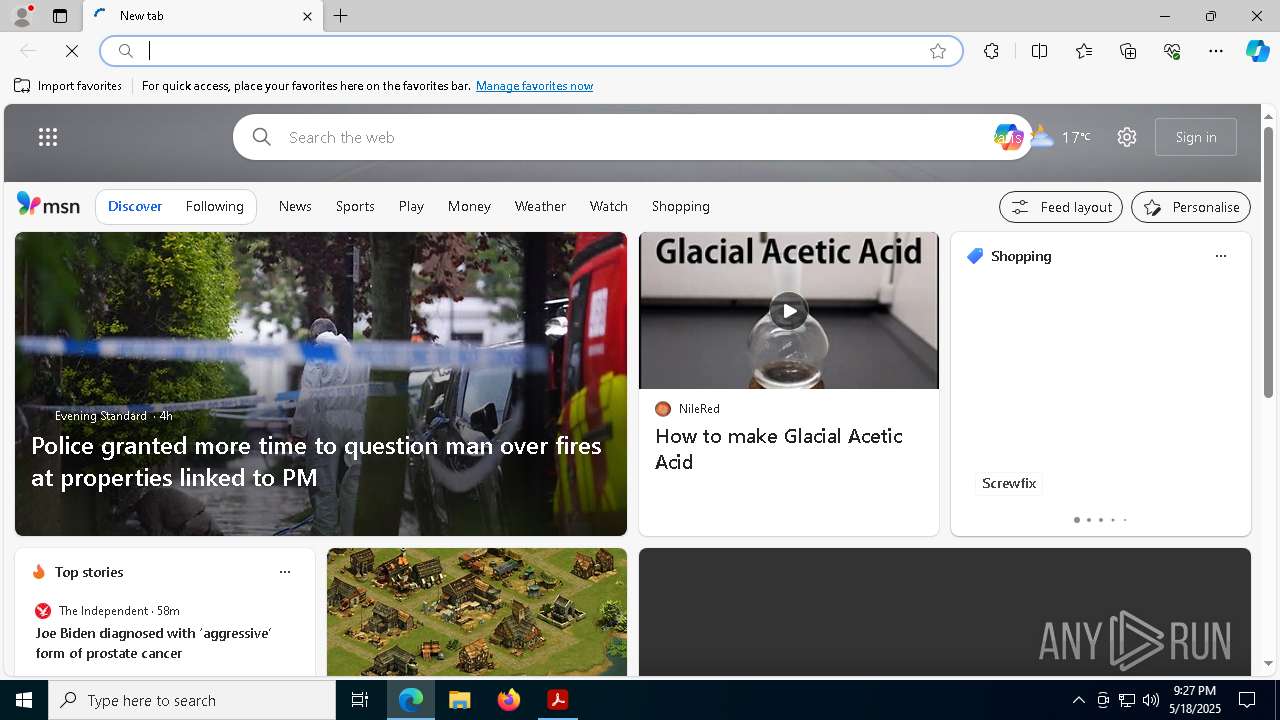The width and height of the screenshot is (1280, 720).
Task: Go to the msn logo home
Action: click(x=48, y=205)
